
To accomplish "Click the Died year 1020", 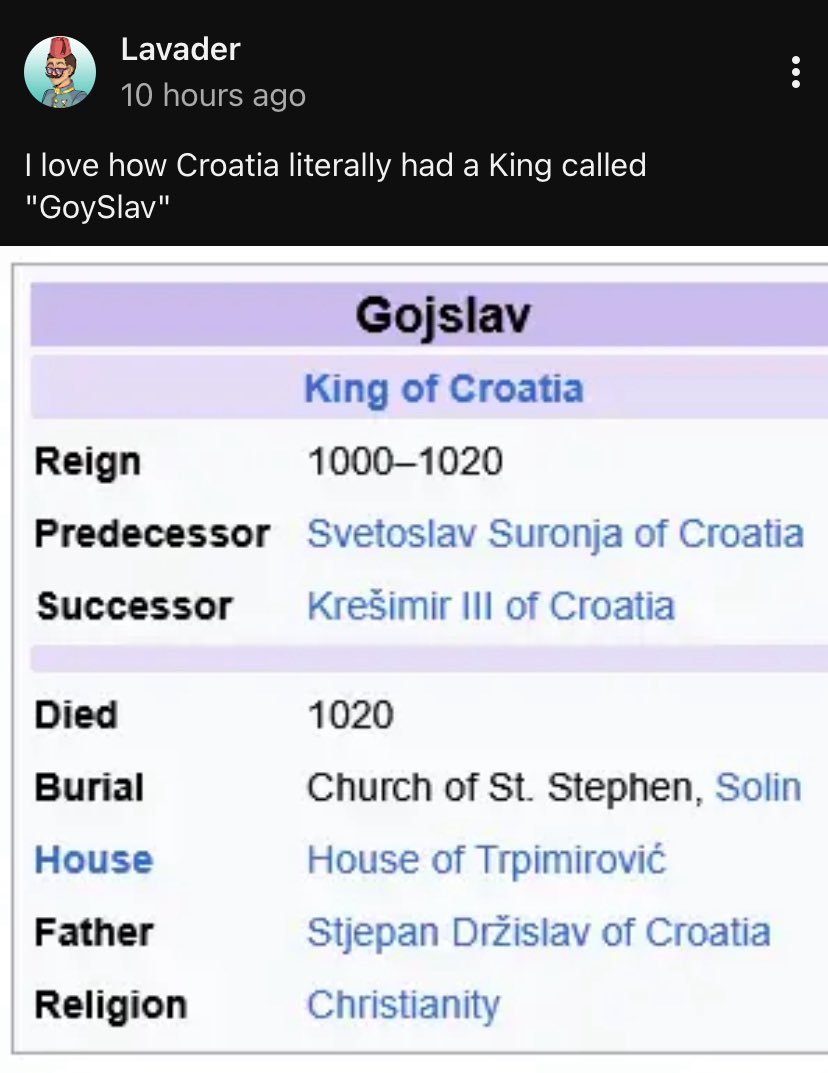I will click(x=350, y=715).
